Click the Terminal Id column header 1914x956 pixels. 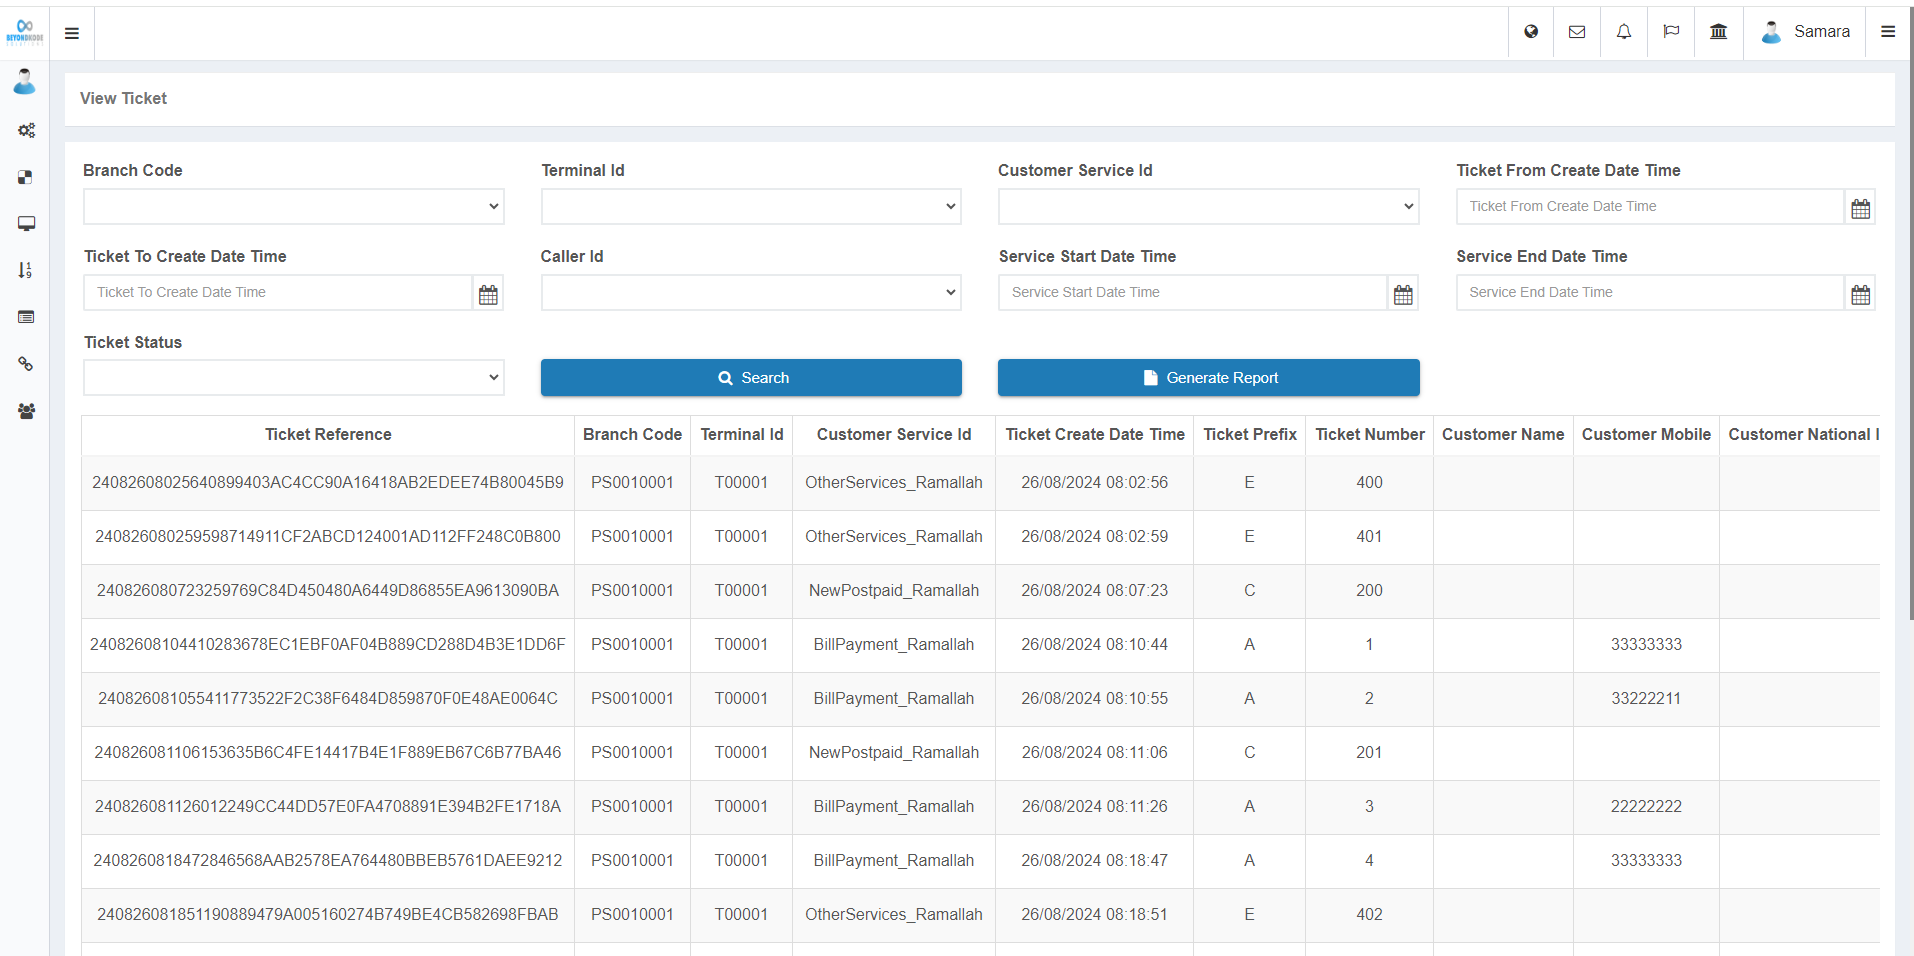(x=742, y=435)
